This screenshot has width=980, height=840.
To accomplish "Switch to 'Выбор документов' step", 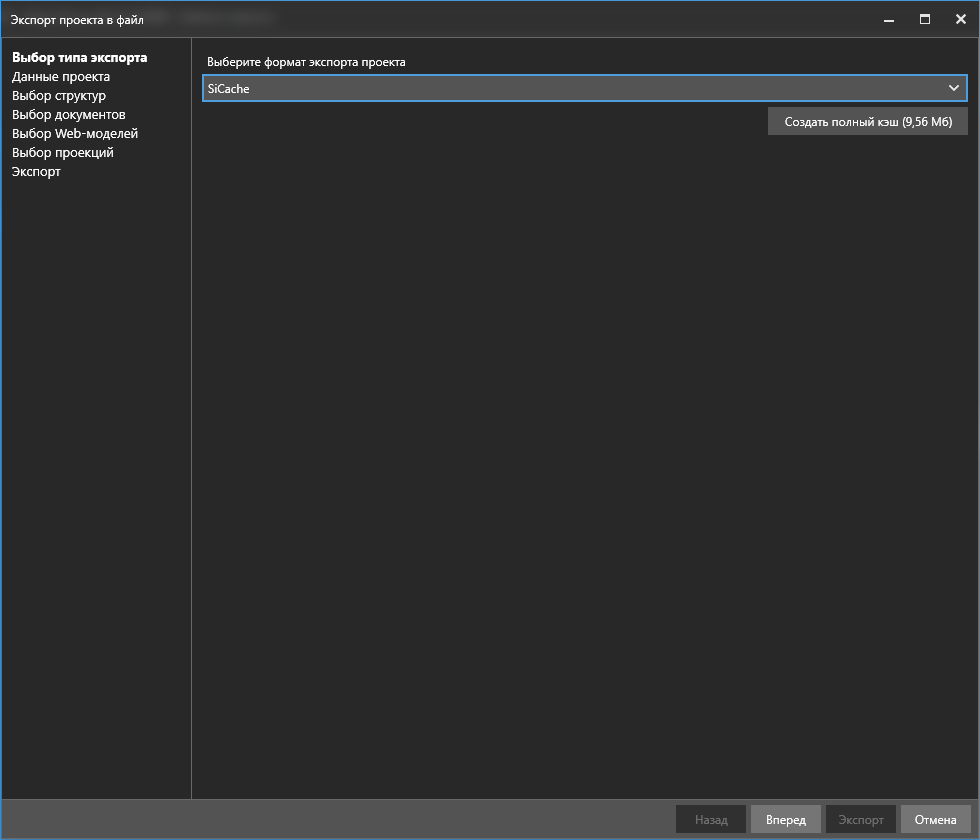I will point(69,115).
